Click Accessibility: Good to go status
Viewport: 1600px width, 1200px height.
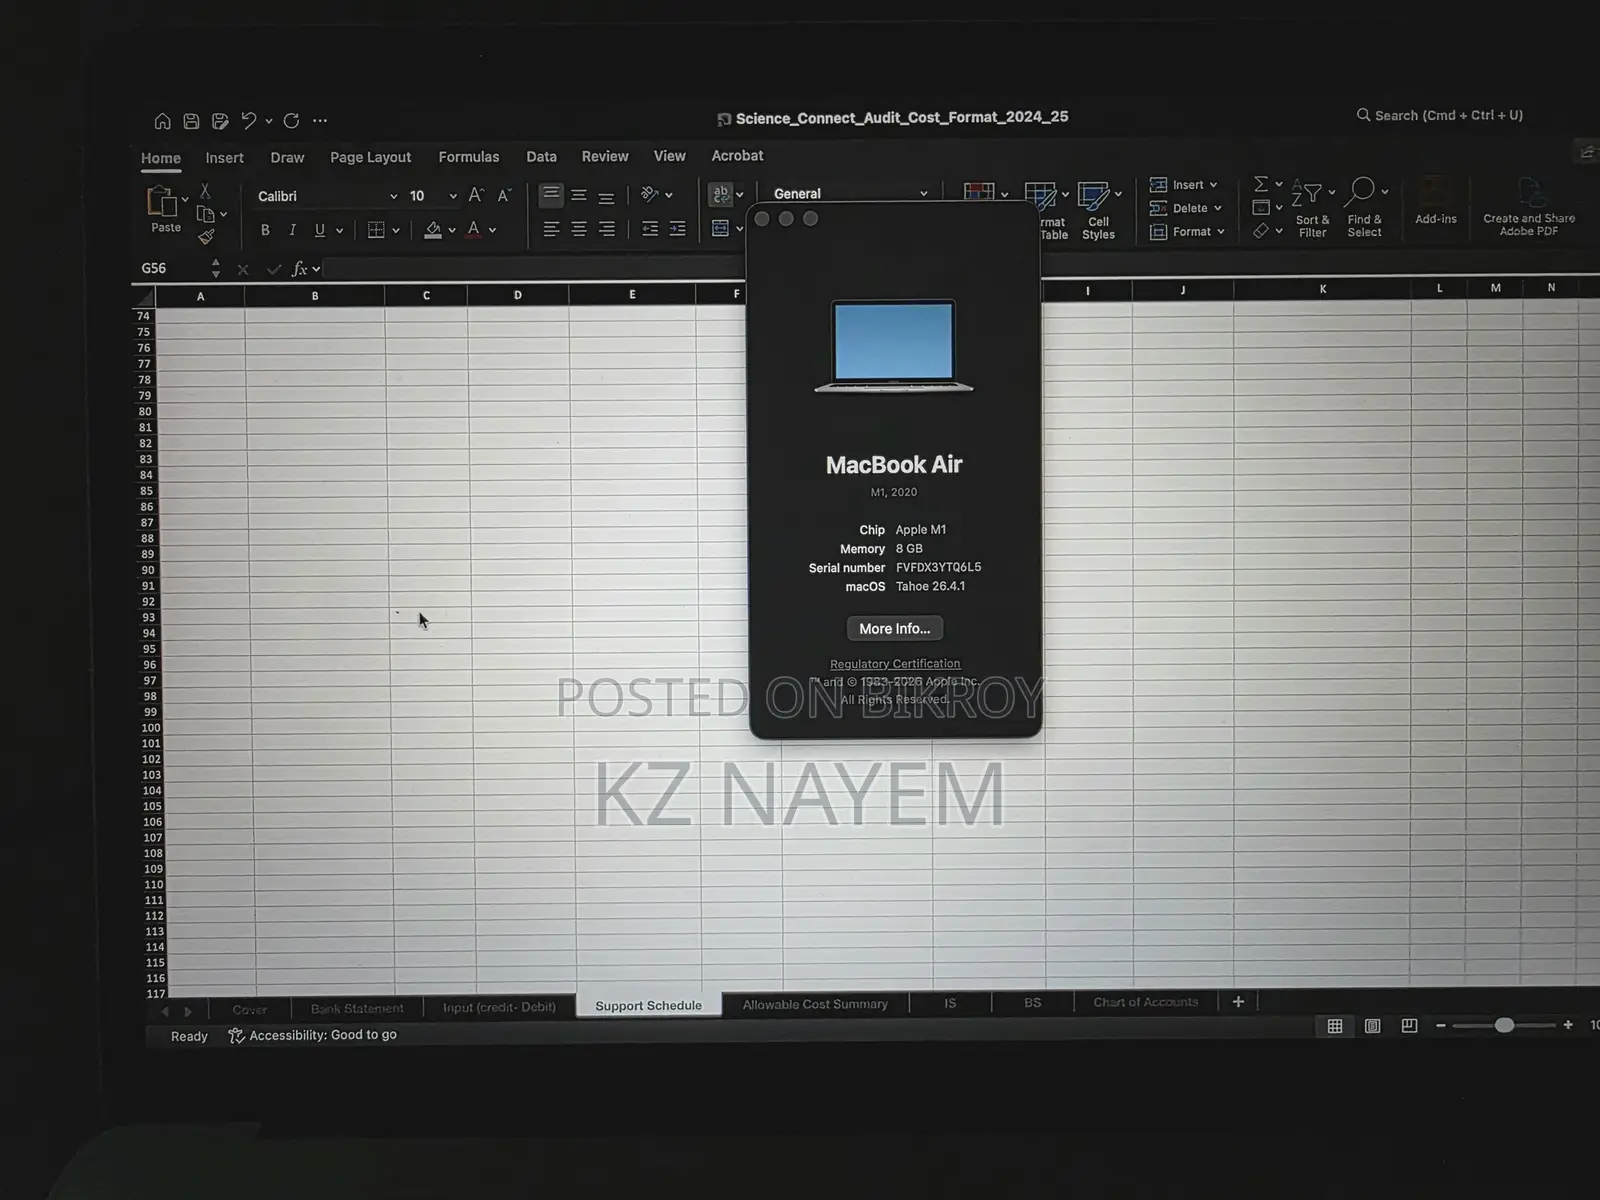[x=313, y=1035]
